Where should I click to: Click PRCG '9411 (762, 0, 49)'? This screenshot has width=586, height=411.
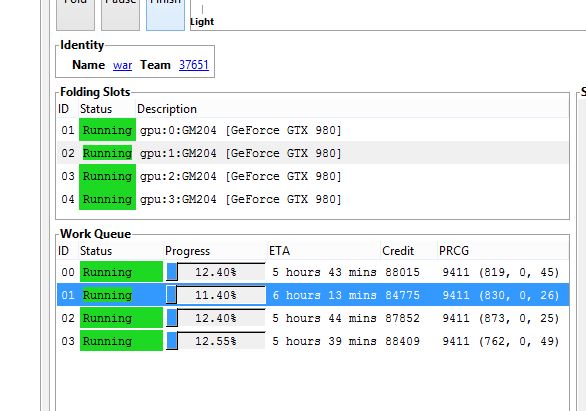(x=501, y=341)
